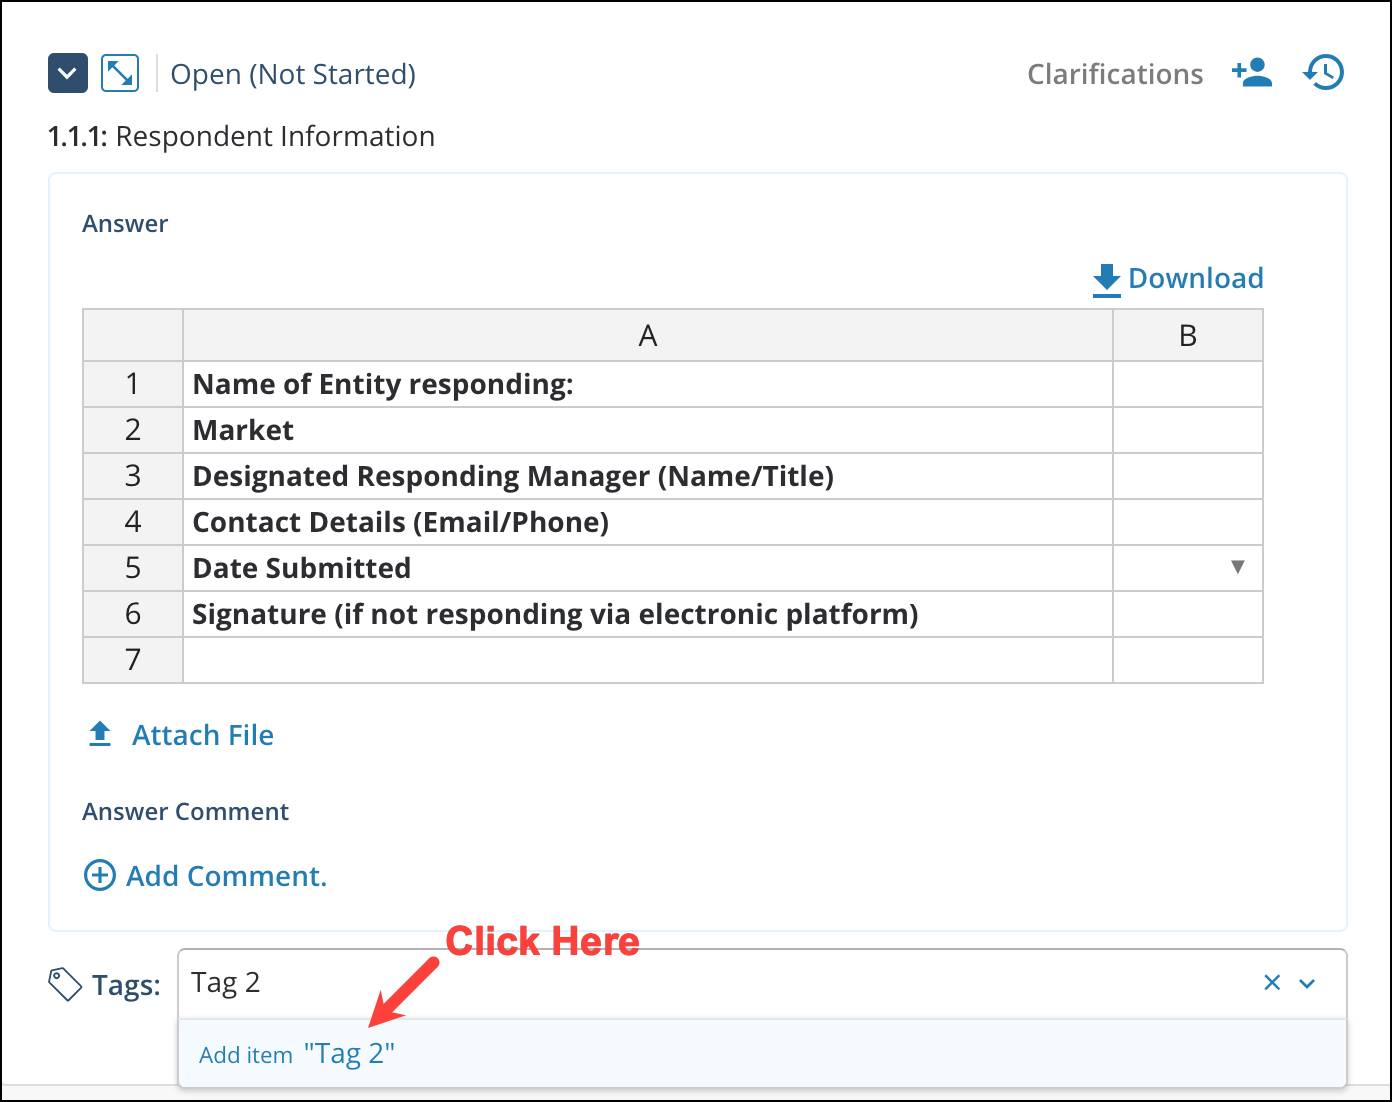Screen dimensions: 1392x1102
Task: Click the X icon to clear the tag
Action: tap(1271, 983)
